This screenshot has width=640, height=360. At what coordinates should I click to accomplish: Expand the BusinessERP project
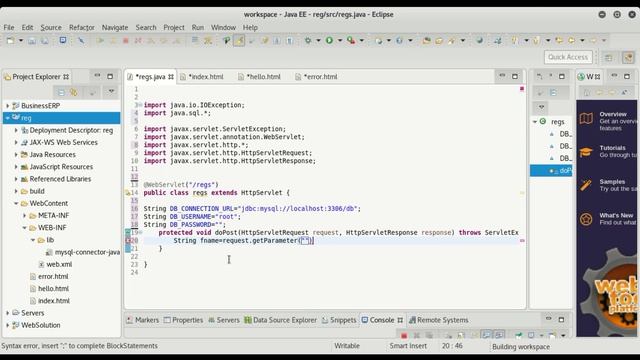coord(7,106)
